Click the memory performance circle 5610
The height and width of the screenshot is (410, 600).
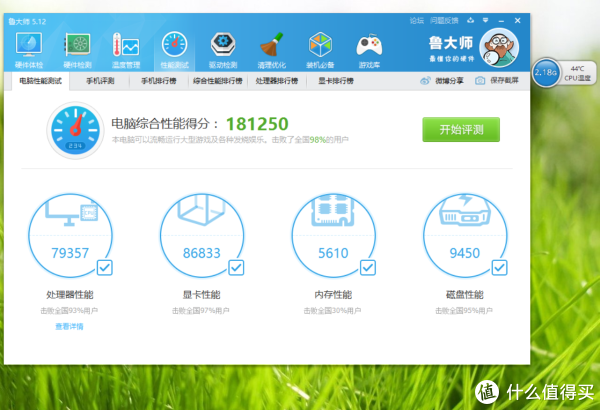[x=333, y=235]
